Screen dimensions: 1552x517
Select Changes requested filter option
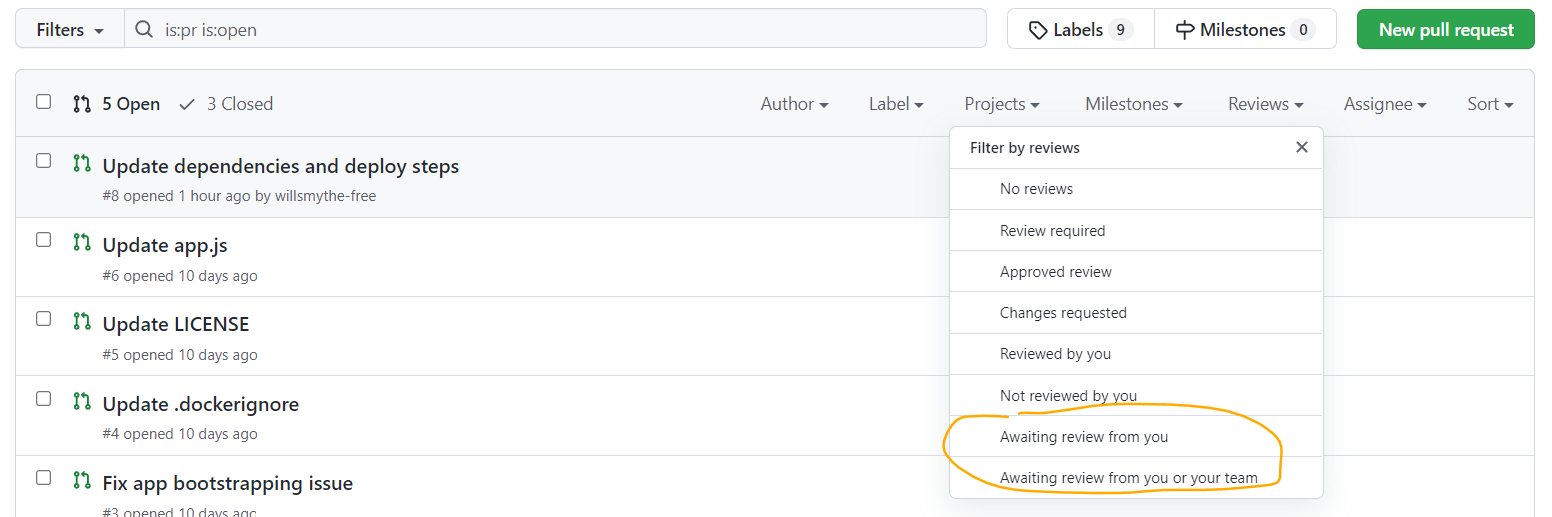tap(1136, 312)
